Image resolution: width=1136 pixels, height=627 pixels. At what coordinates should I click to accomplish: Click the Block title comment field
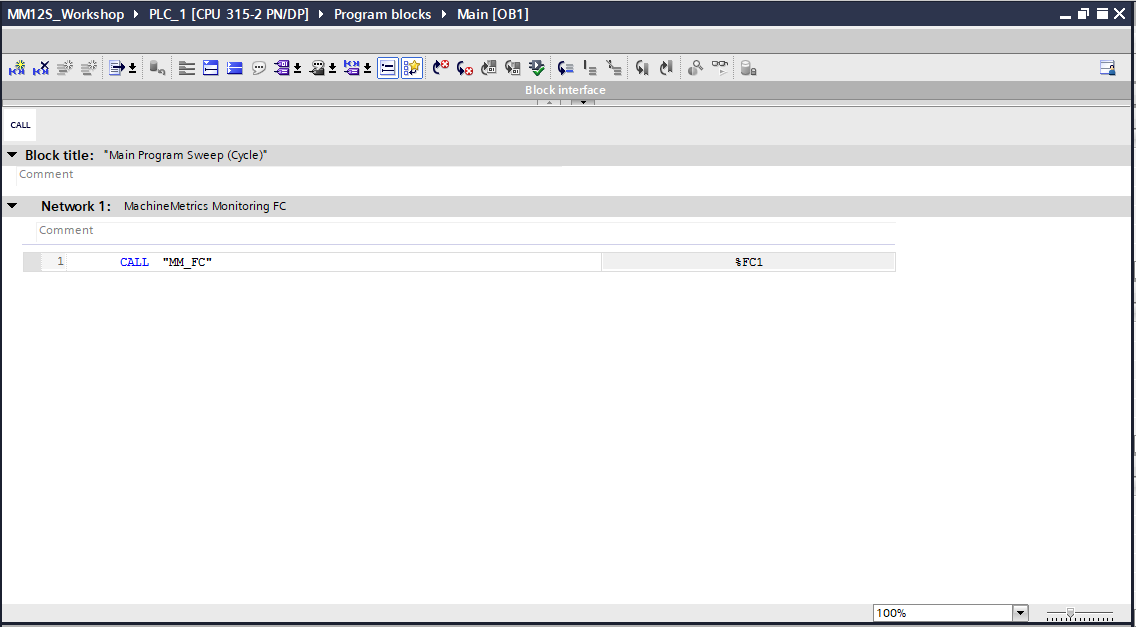coord(288,174)
